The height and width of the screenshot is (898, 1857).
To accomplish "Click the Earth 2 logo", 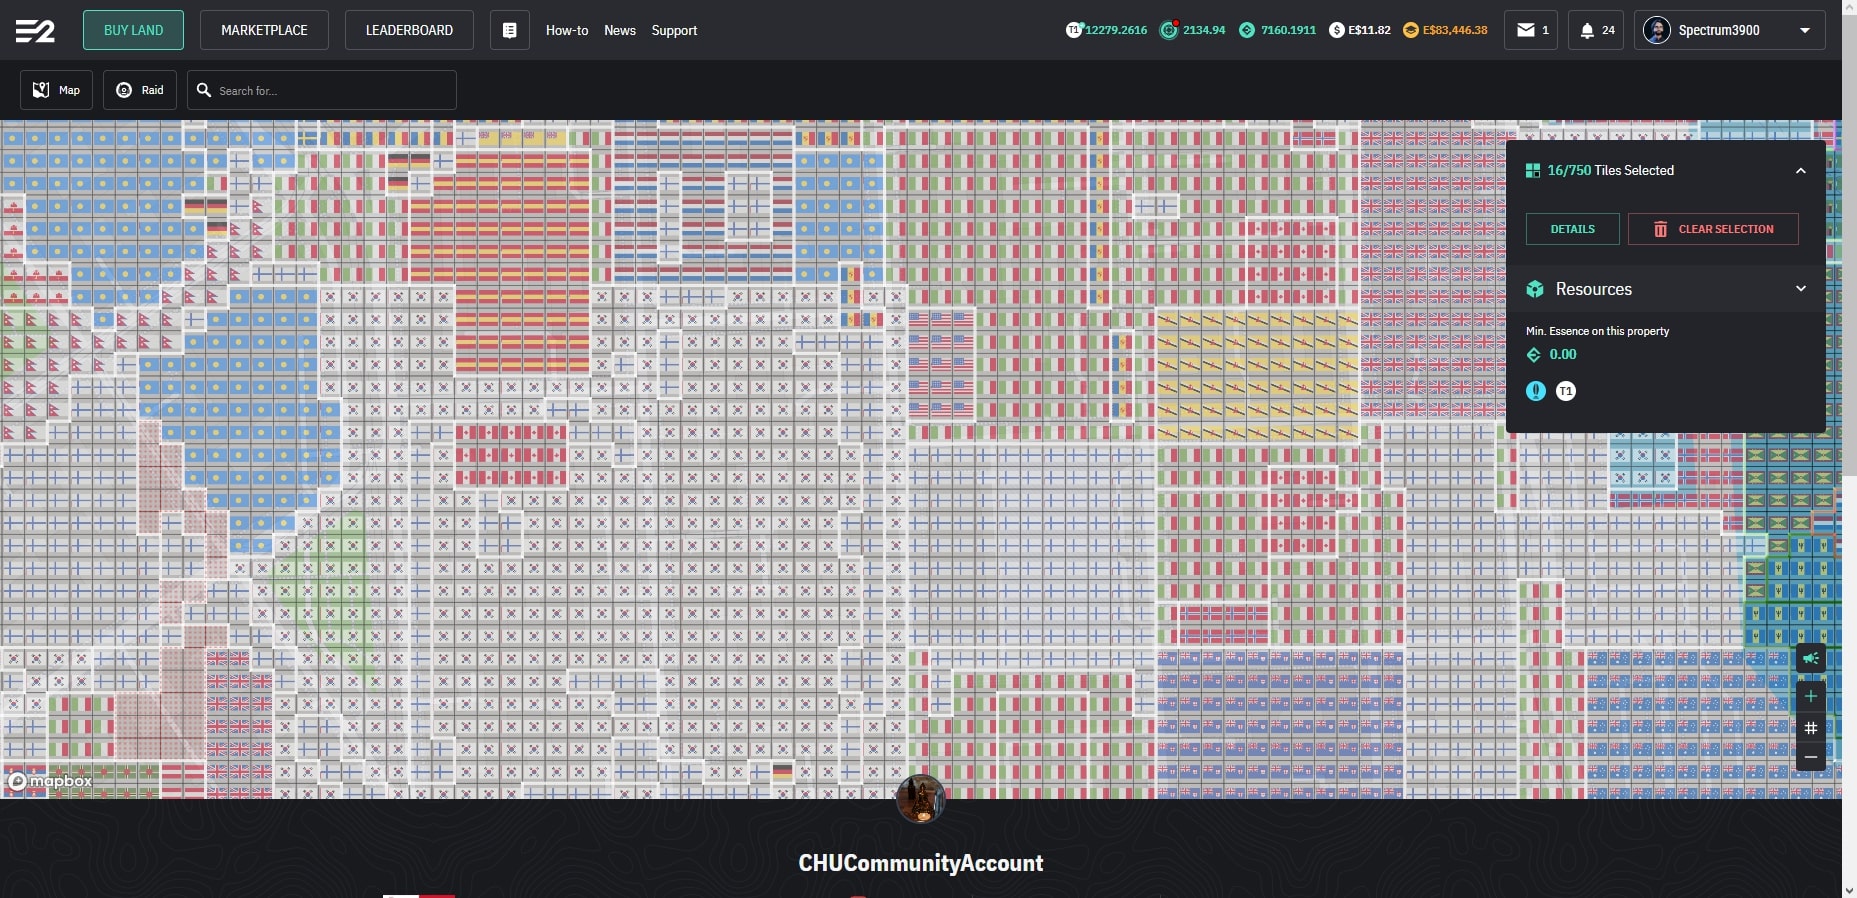I will [x=35, y=31].
